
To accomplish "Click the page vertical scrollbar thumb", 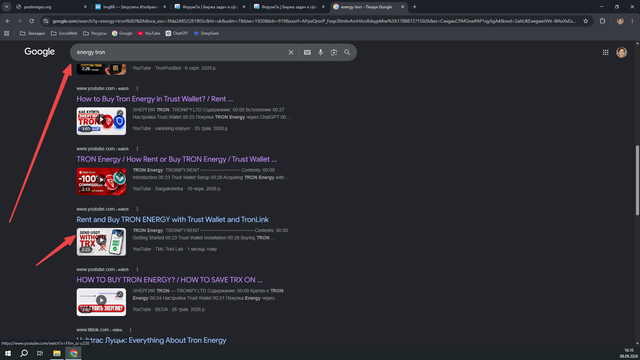I will click(637, 180).
